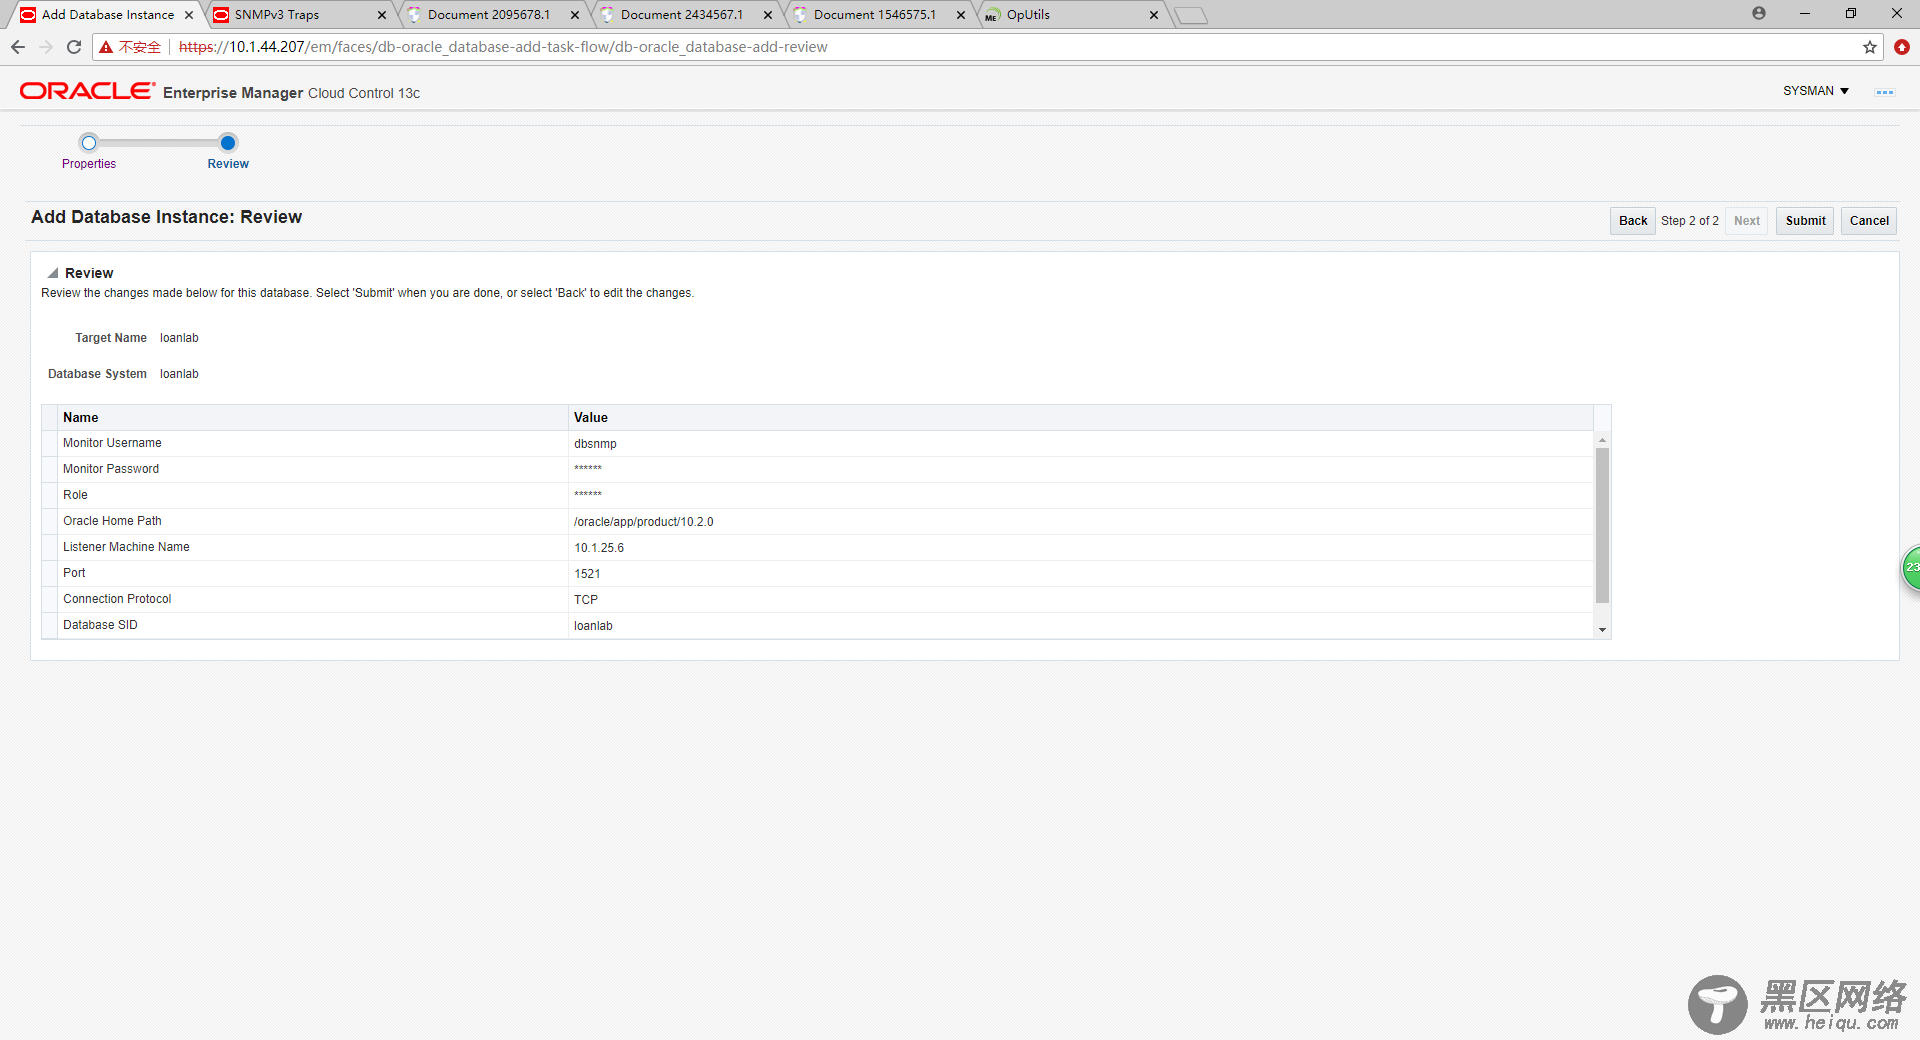
Task: Click the Database System value loanlab
Action: pos(179,374)
